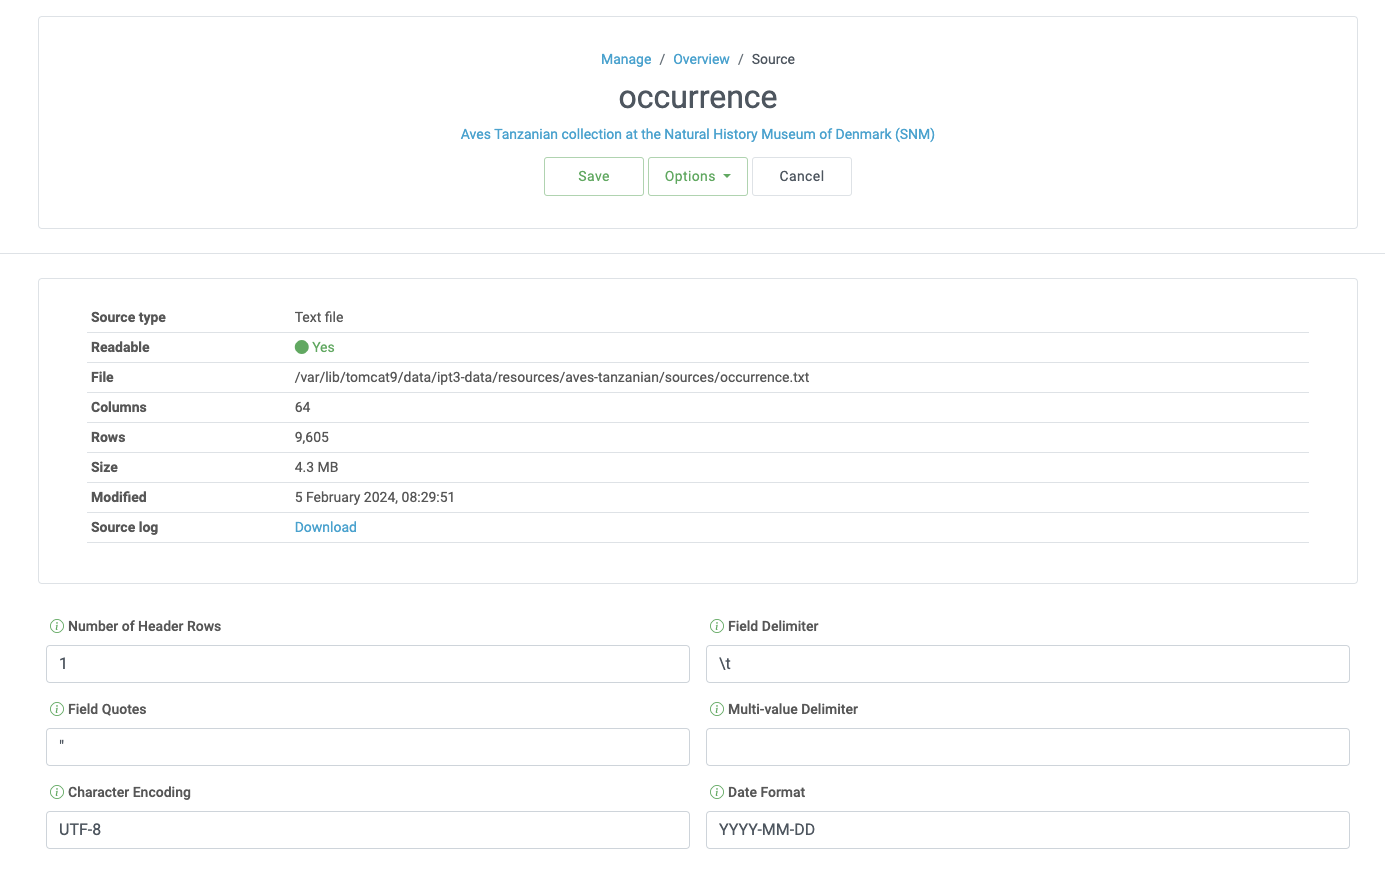
Task: Download the source log
Action: [325, 527]
